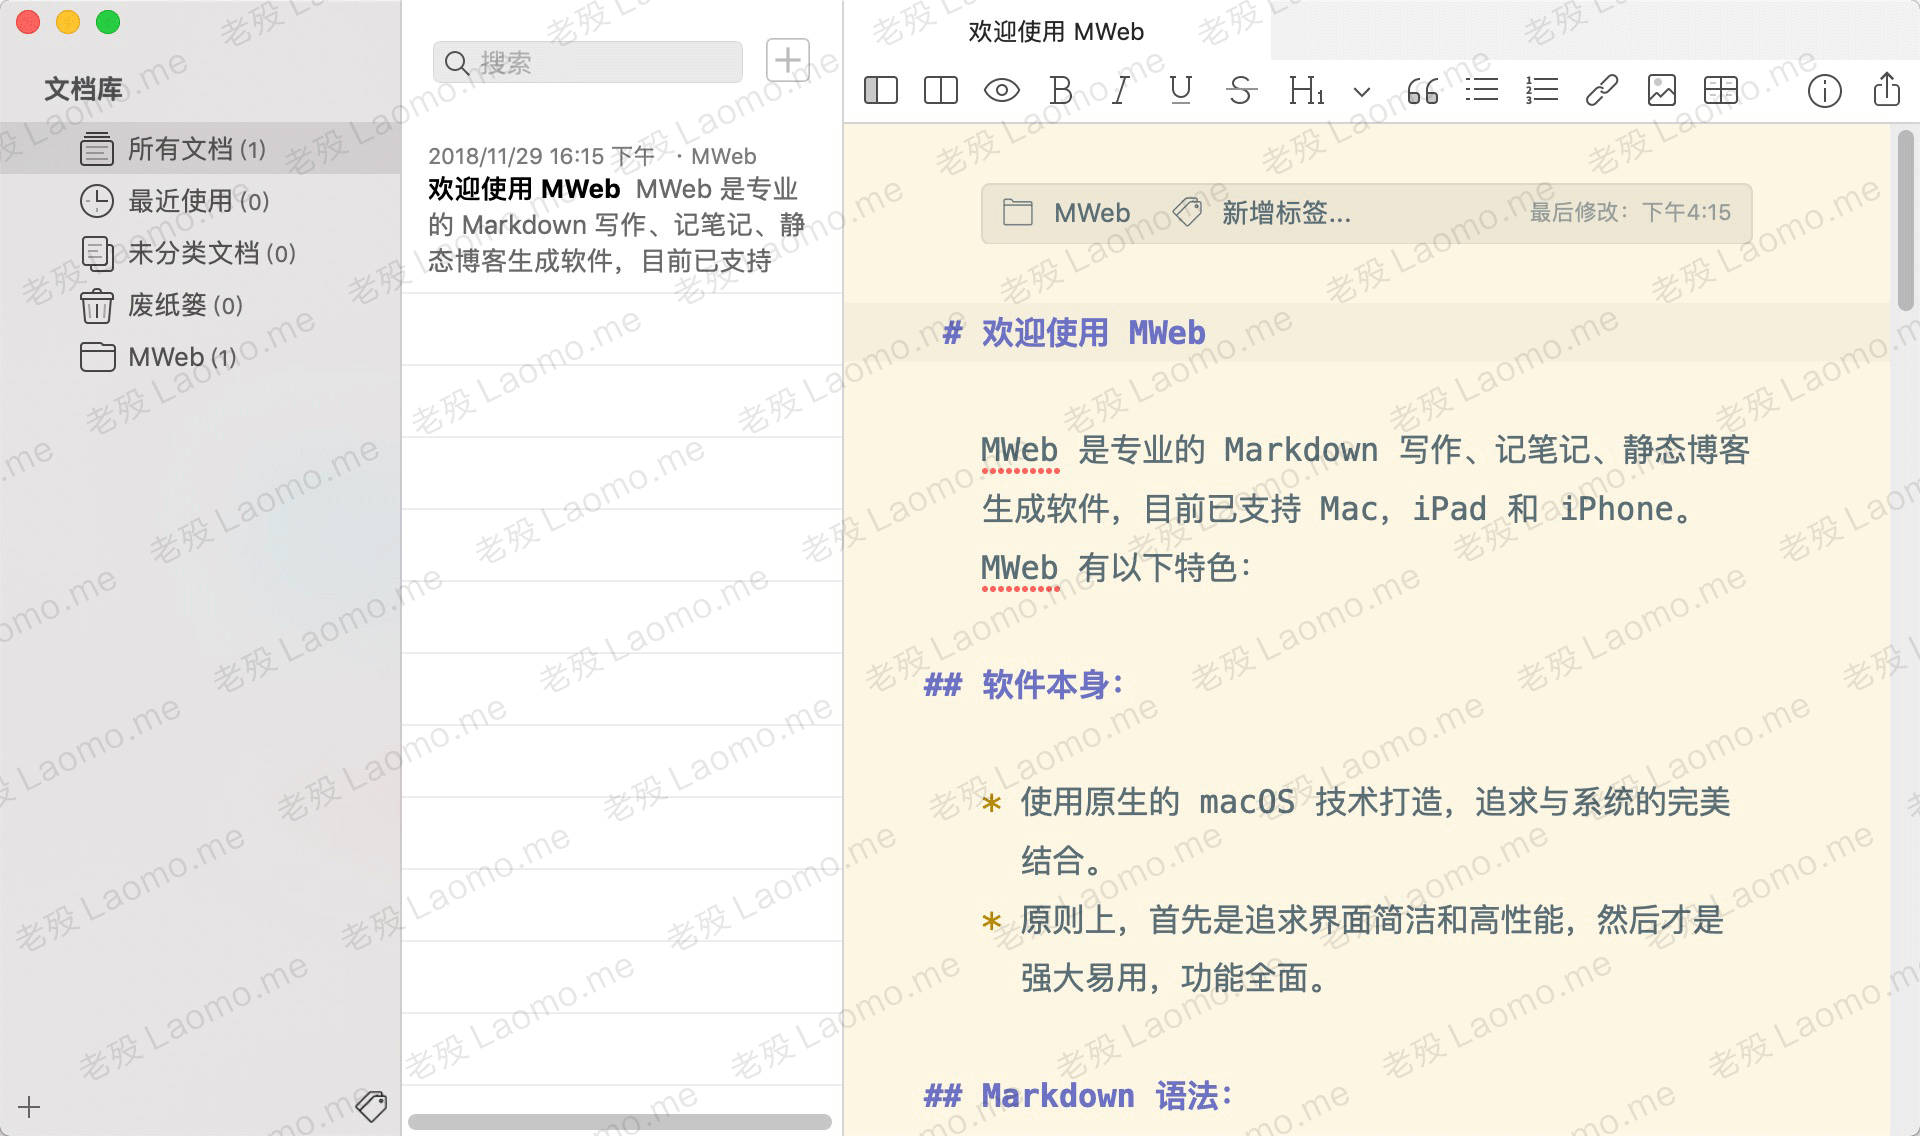Insert hyperlink
The image size is (1920, 1136).
click(1602, 90)
